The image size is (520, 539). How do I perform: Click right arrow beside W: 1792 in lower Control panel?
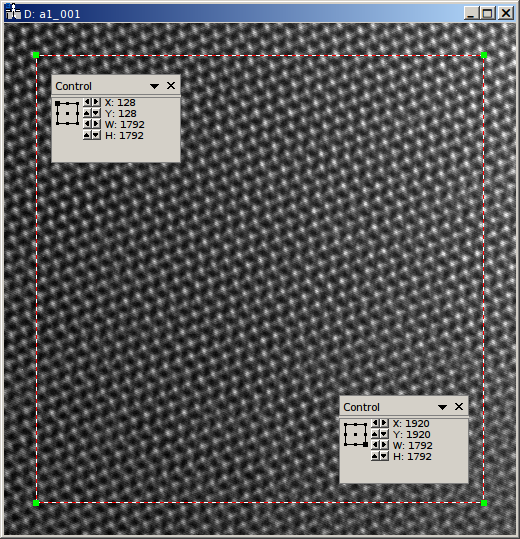384,445
